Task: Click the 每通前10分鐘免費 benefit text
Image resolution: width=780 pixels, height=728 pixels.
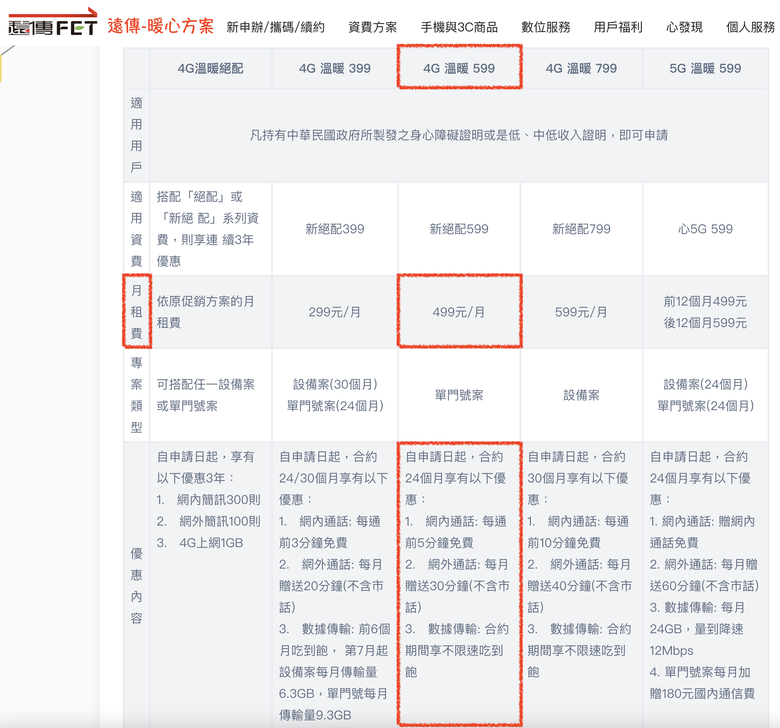Action: click(578, 532)
